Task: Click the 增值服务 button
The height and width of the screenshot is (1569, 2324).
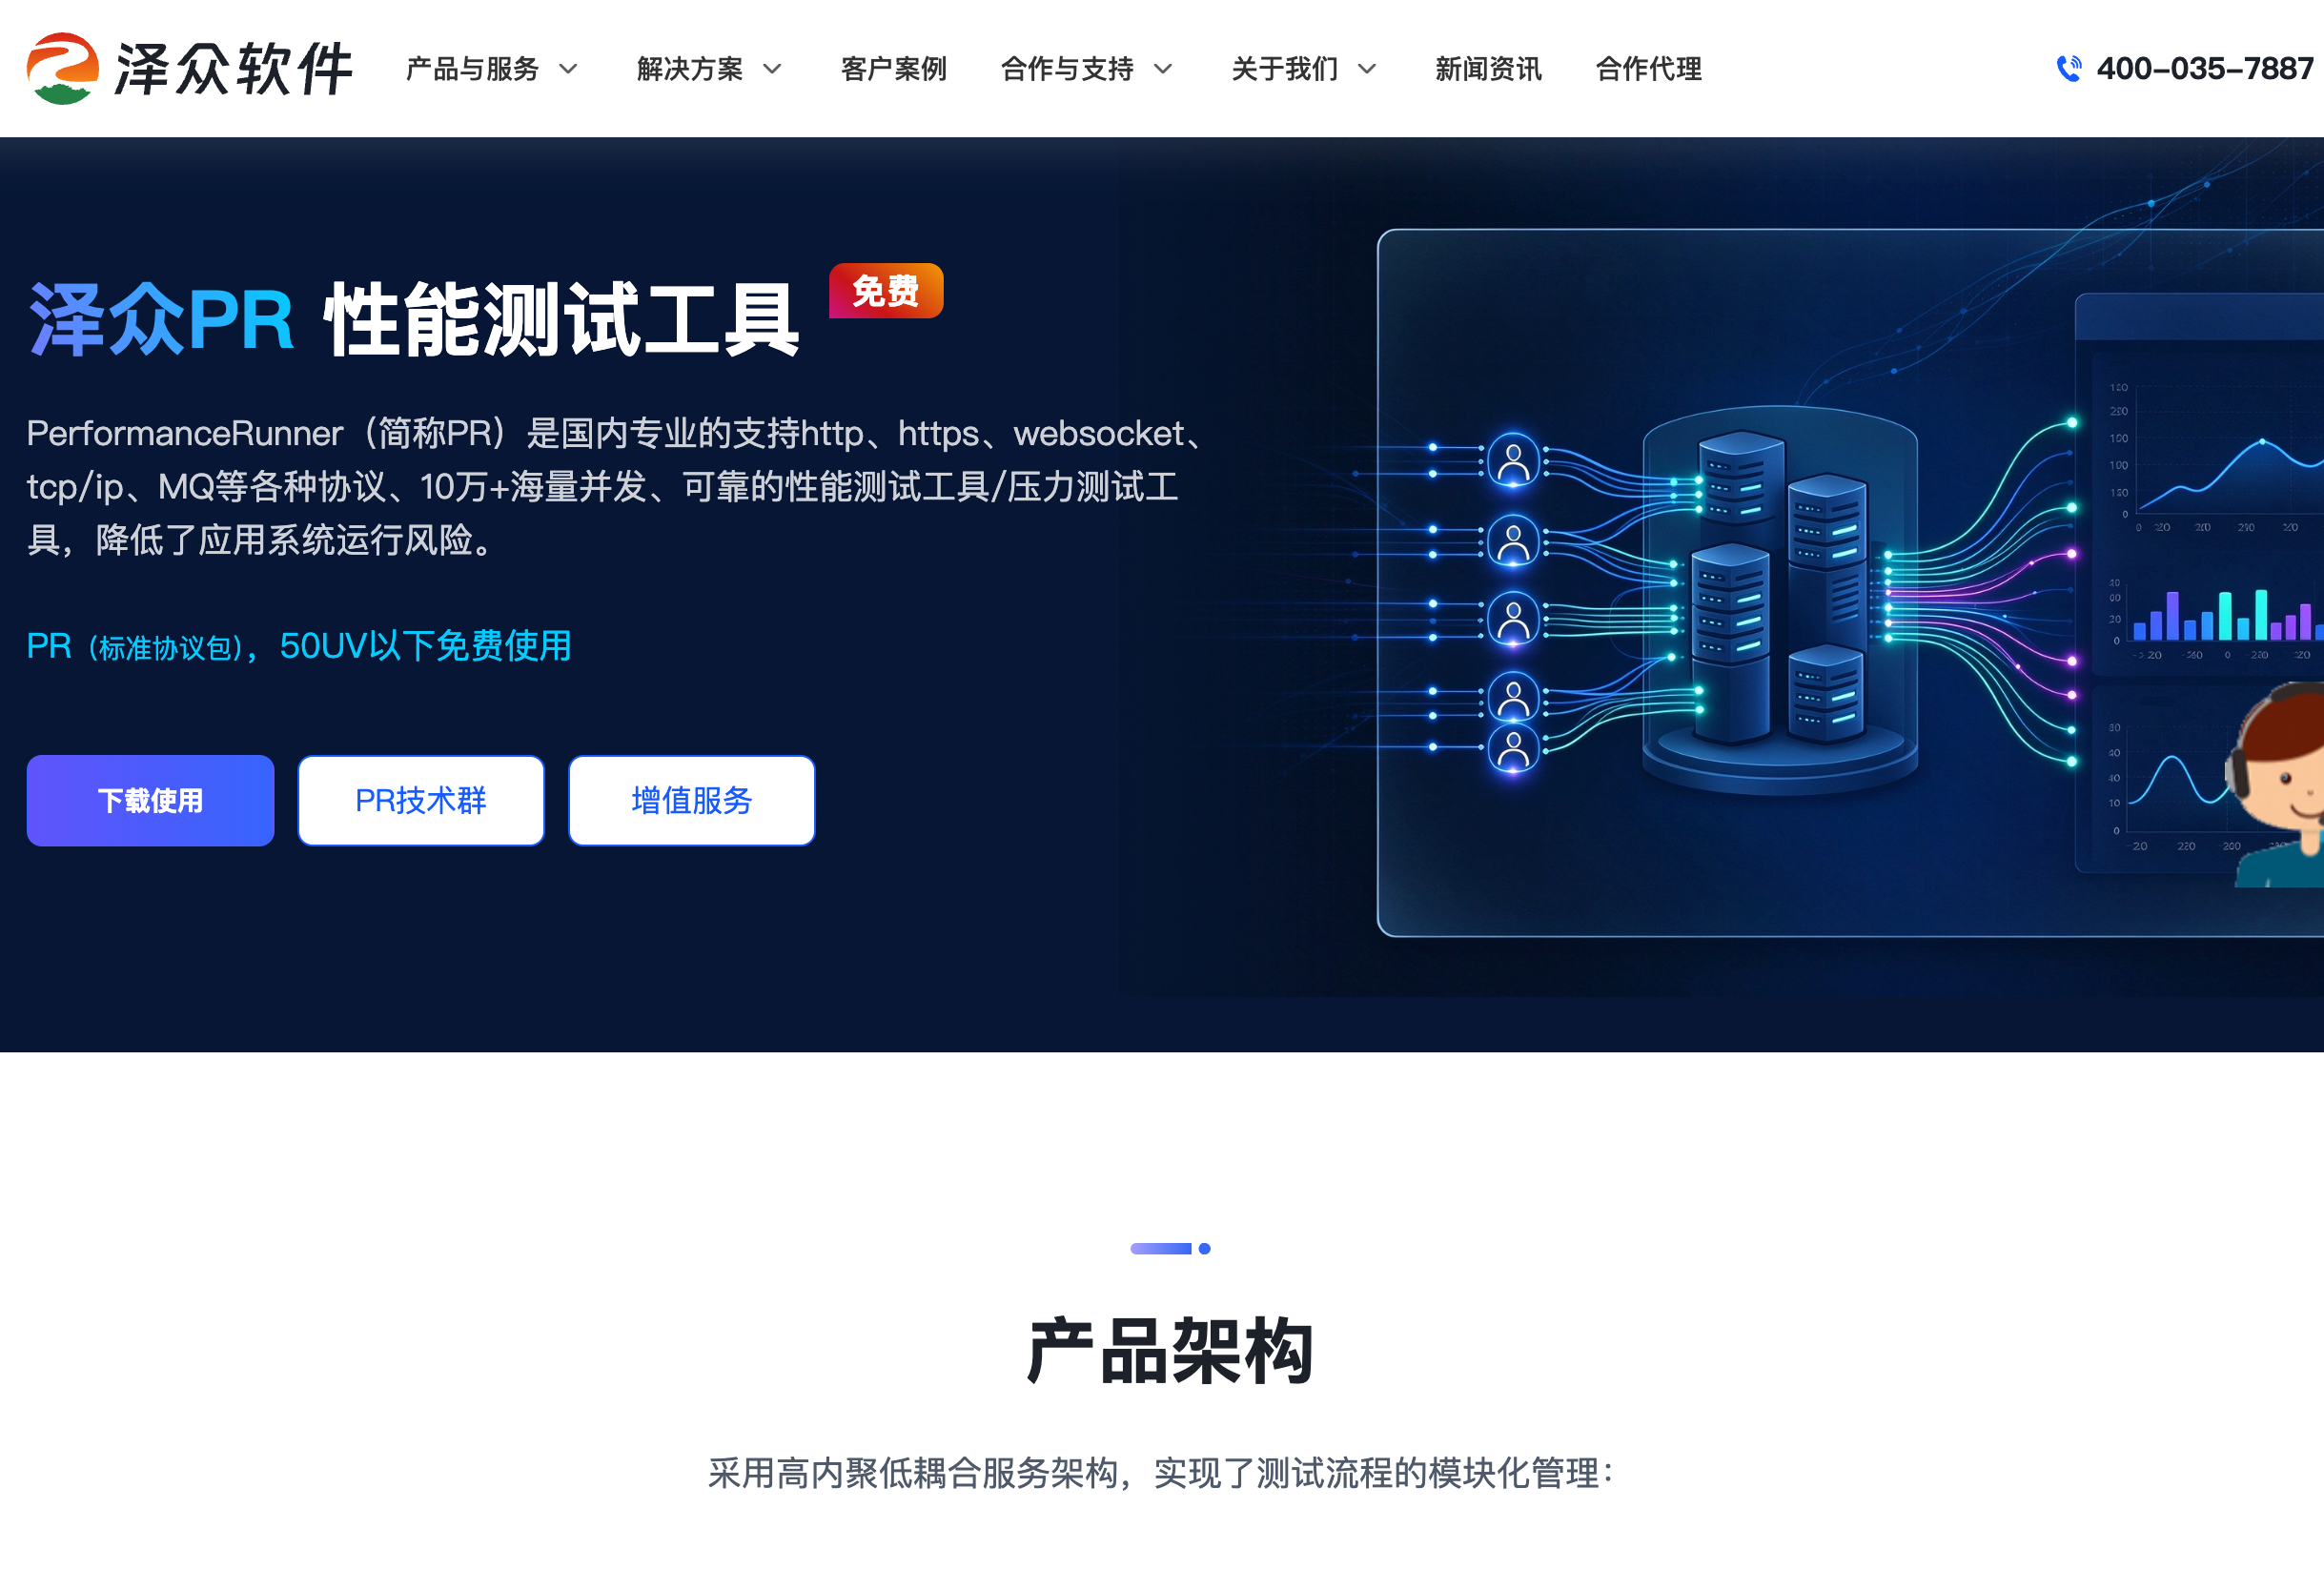Action: (x=691, y=800)
